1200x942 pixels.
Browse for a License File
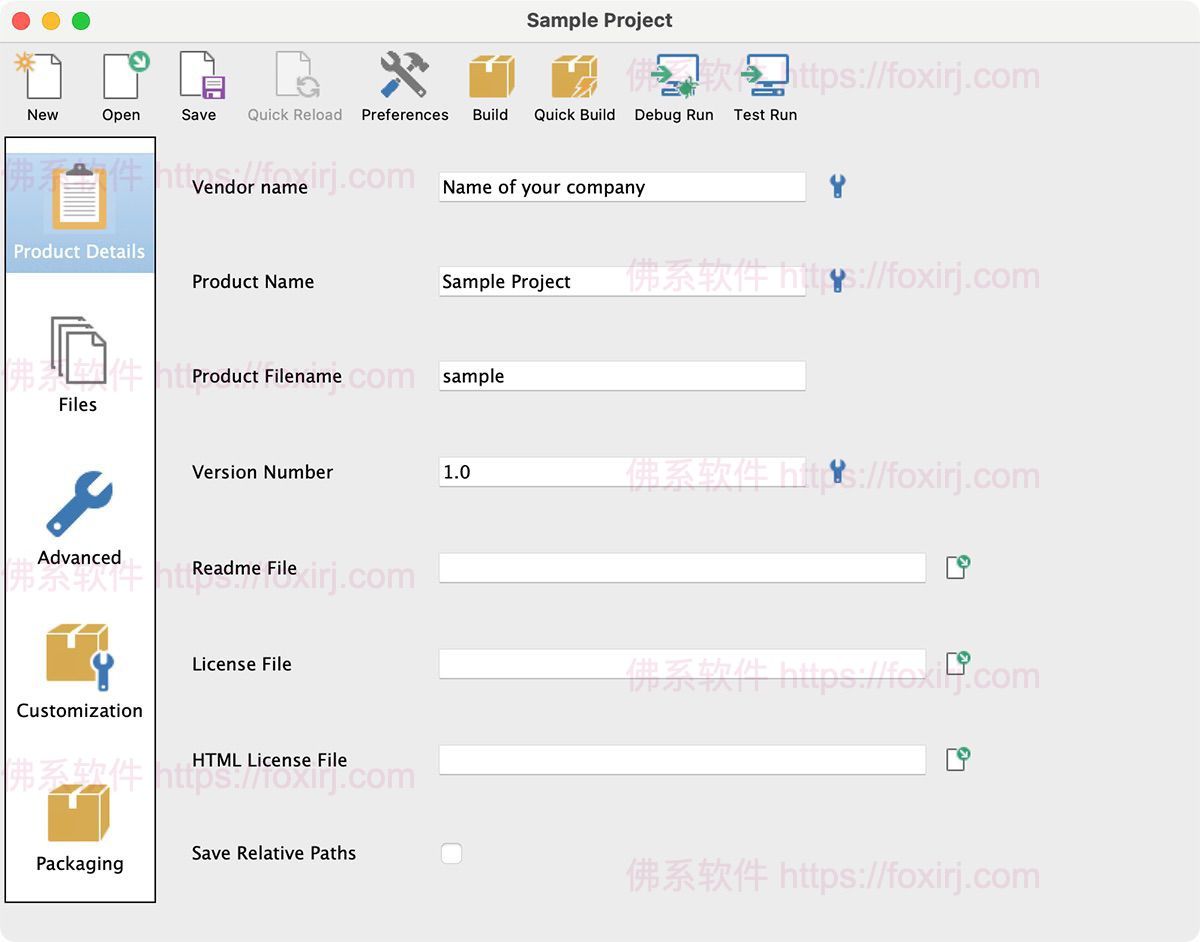click(958, 661)
